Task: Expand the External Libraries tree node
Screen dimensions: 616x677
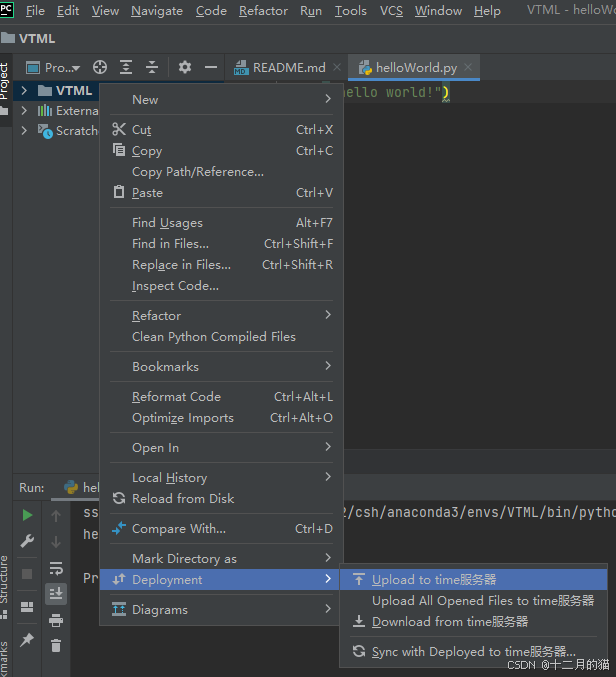Action: click(25, 111)
